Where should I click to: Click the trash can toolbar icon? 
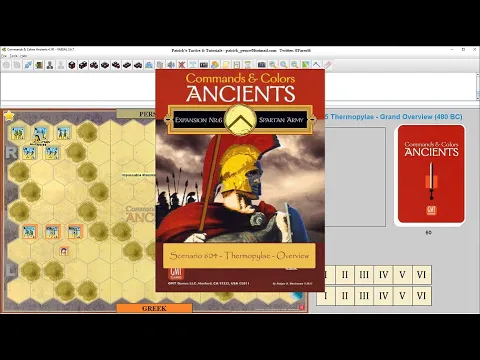[160, 65]
